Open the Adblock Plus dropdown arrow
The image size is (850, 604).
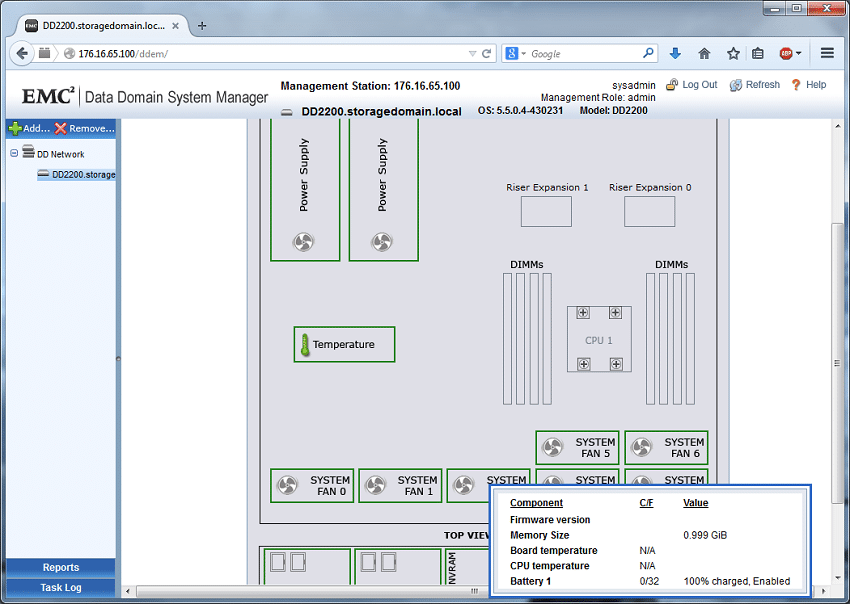799,53
